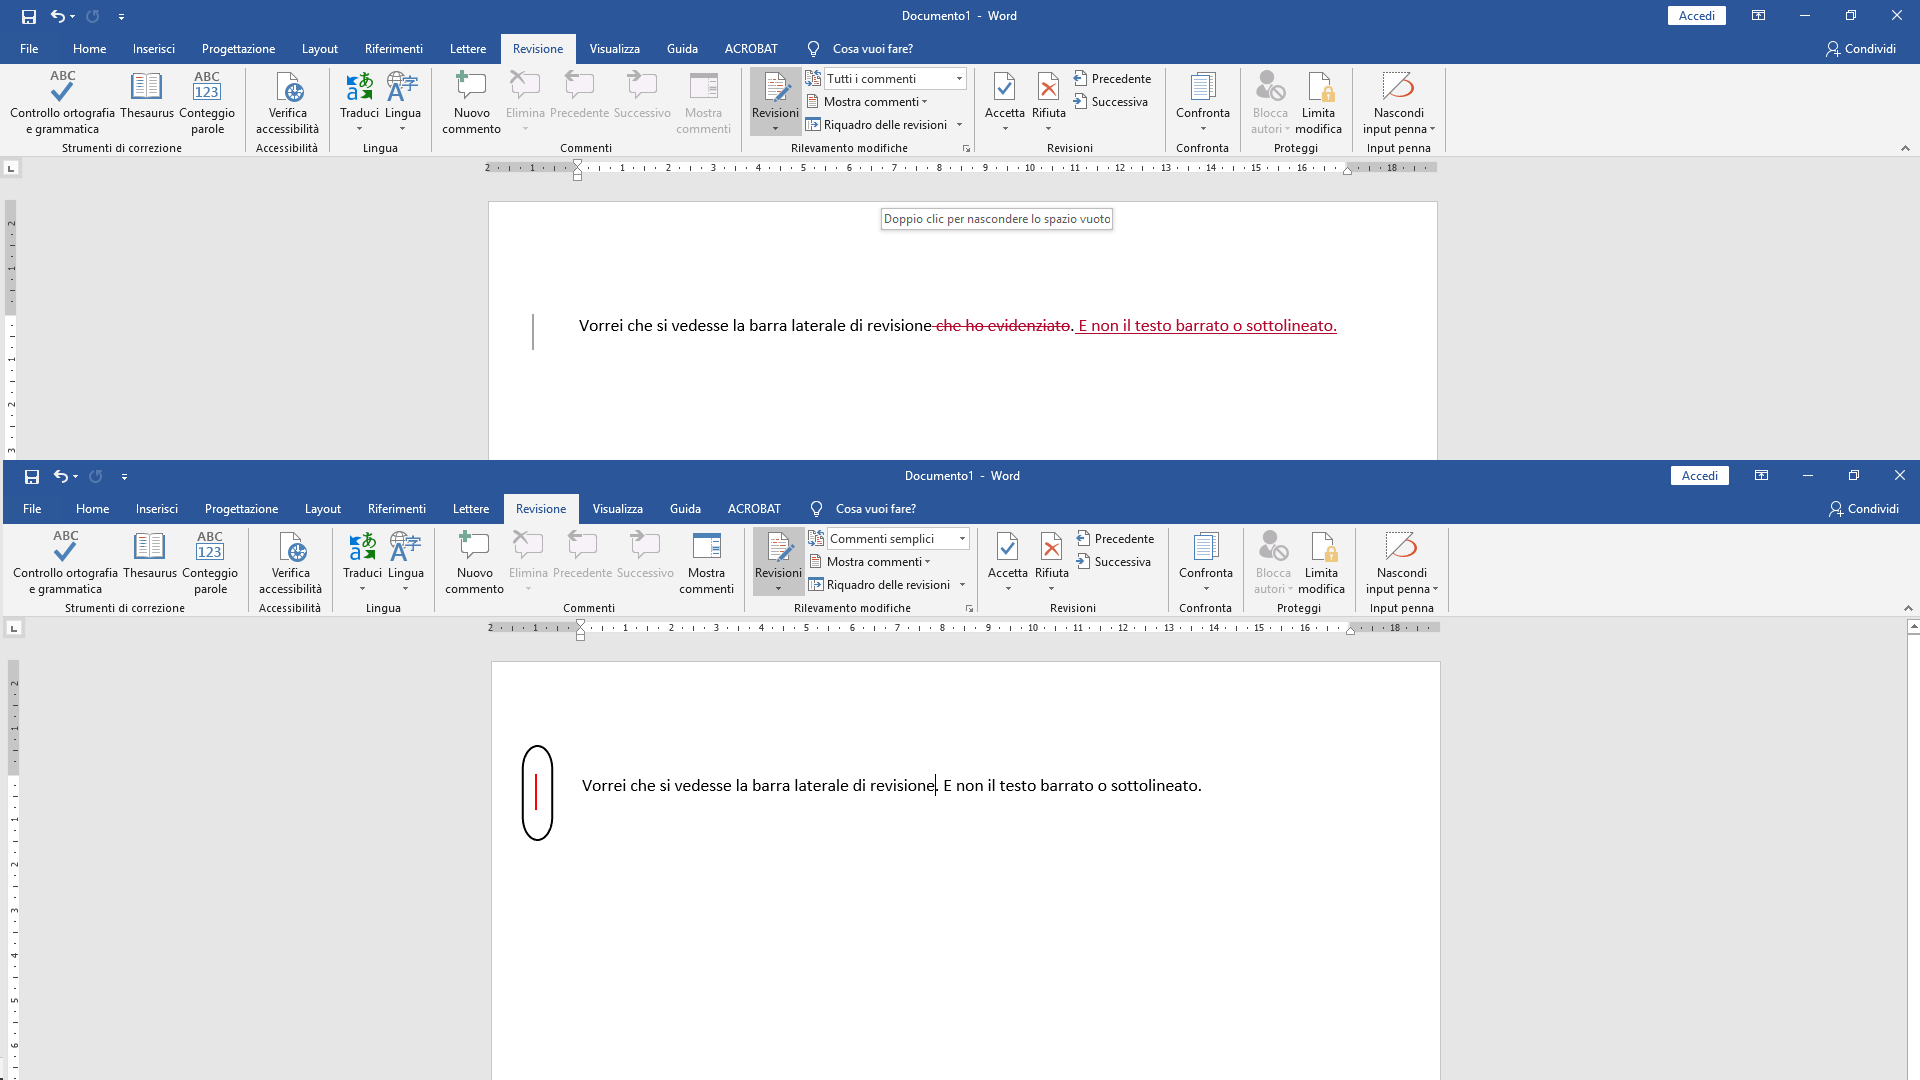Open the Riferimenti tab in the lower window
1920x1080 pixels.
tap(397, 509)
